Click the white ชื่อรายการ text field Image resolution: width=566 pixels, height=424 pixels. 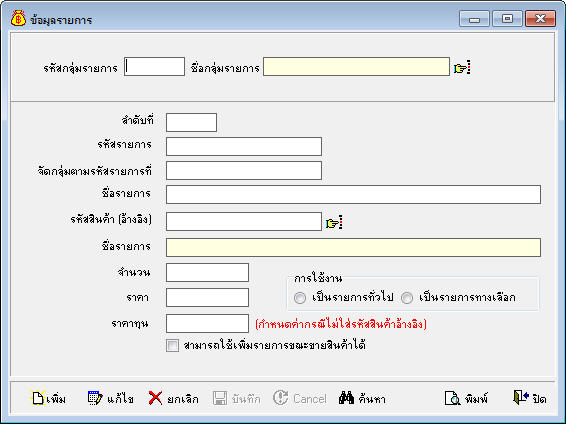tap(353, 194)
